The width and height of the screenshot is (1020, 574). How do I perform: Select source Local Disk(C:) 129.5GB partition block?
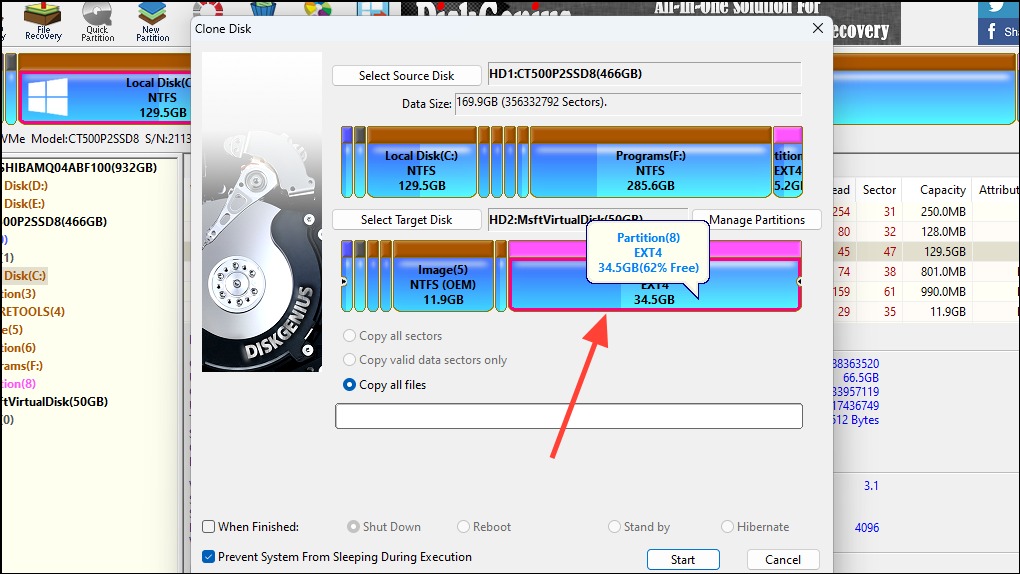422,163
